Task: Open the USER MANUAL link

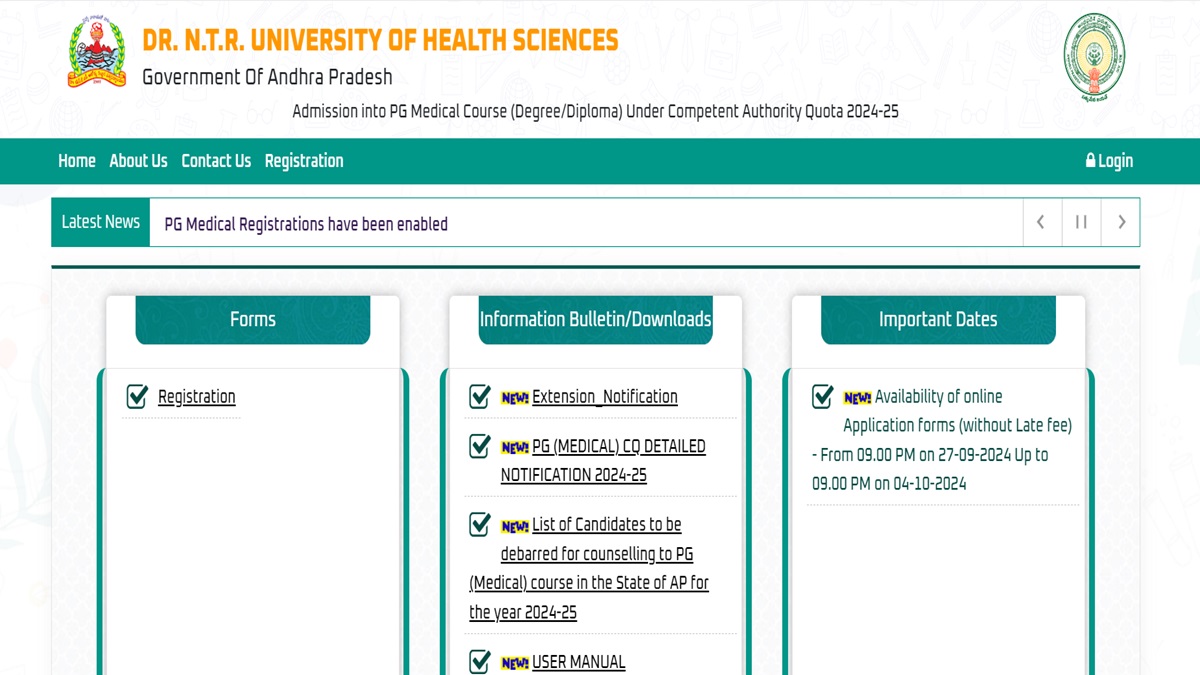Action: (x=579, y=662)
